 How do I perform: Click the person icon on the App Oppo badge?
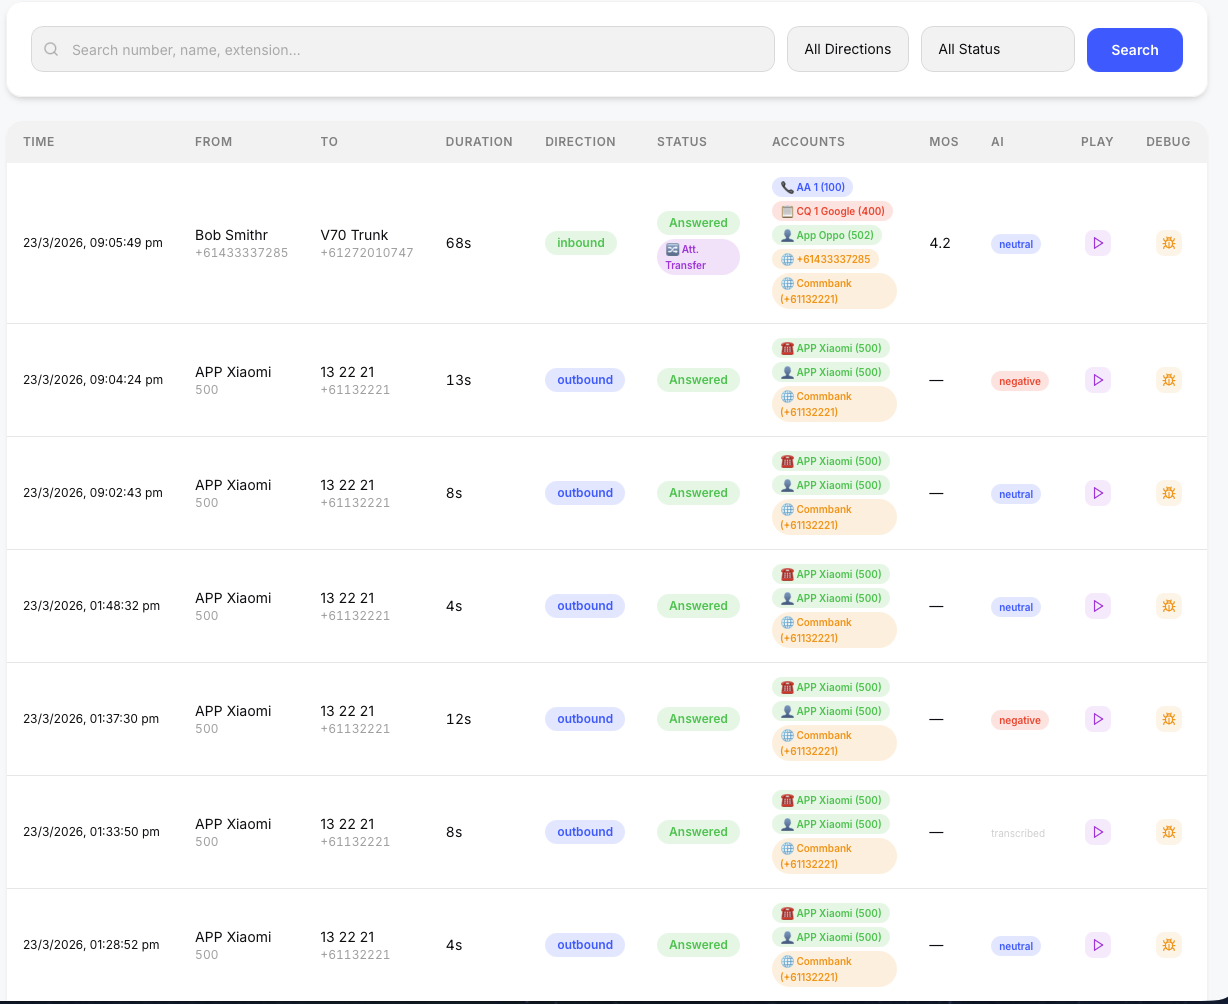[x=789, y=235]
